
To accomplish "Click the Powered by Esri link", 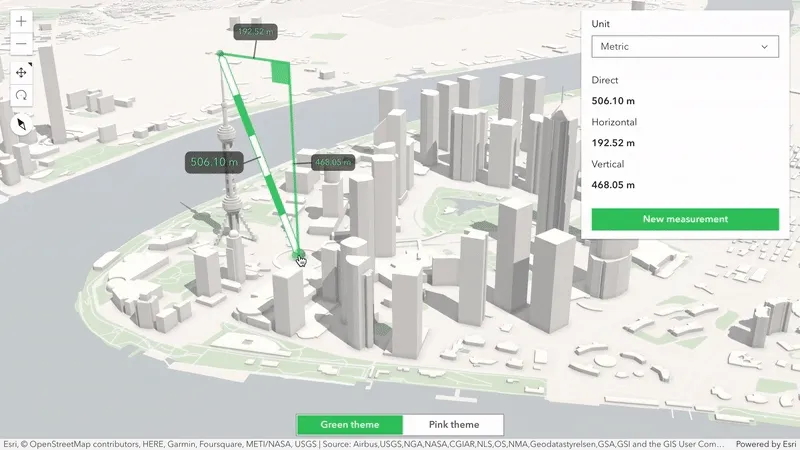I will pyautogui.click(x=765, y=444).
